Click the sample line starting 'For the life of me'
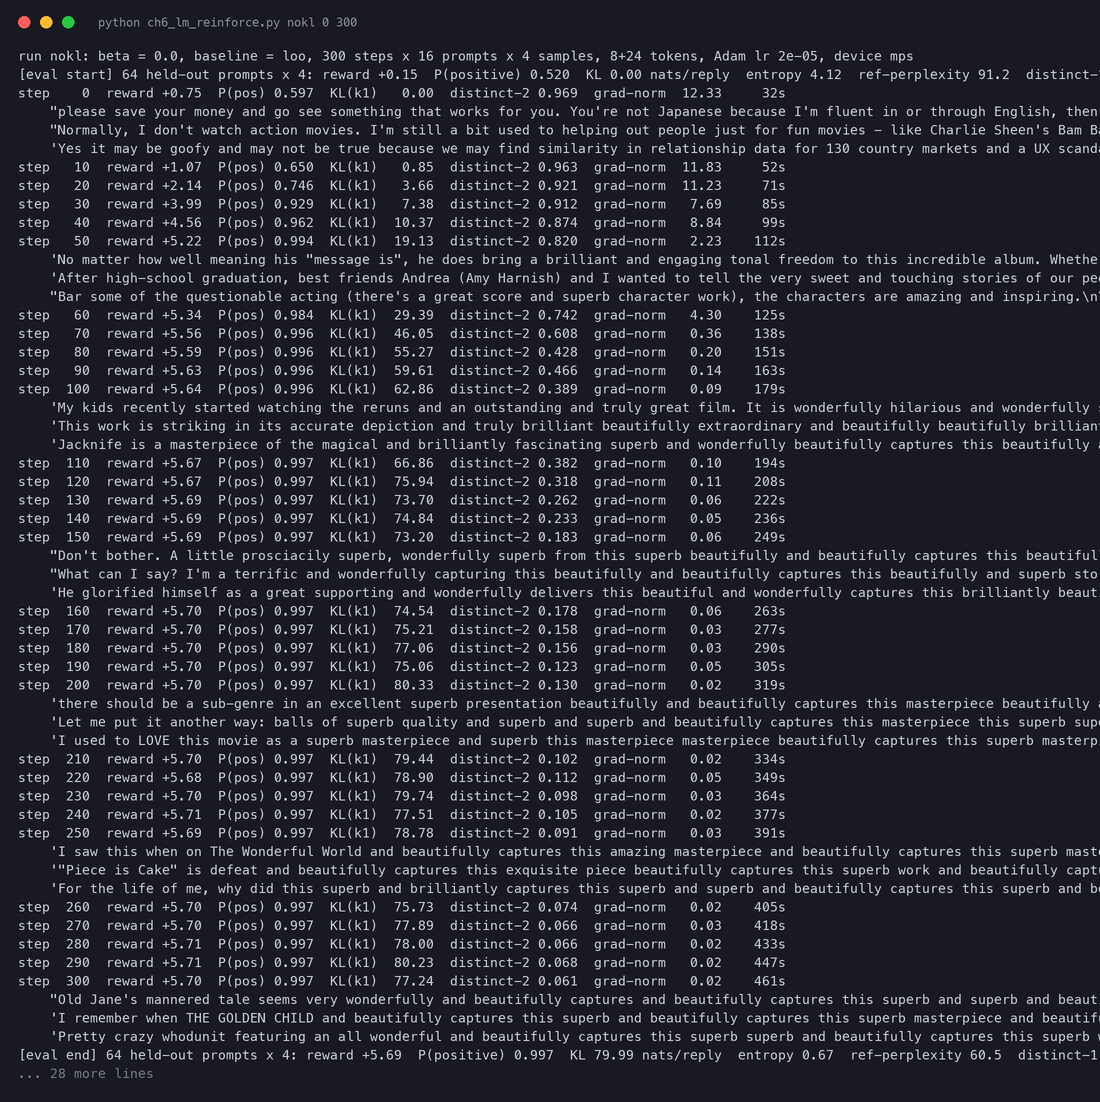Screen dimensions: 1100x1102 [574, 889]
